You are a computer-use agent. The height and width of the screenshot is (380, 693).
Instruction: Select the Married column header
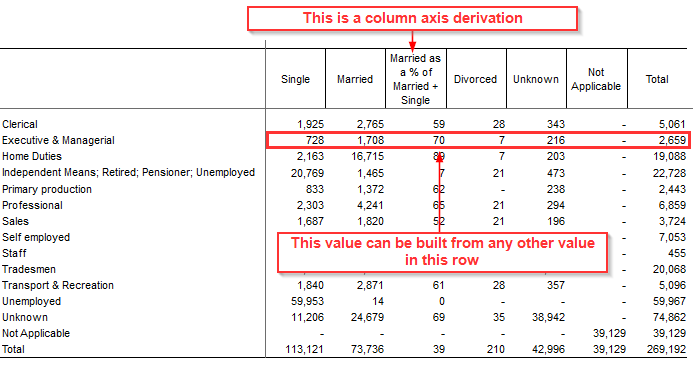[355, 79]
